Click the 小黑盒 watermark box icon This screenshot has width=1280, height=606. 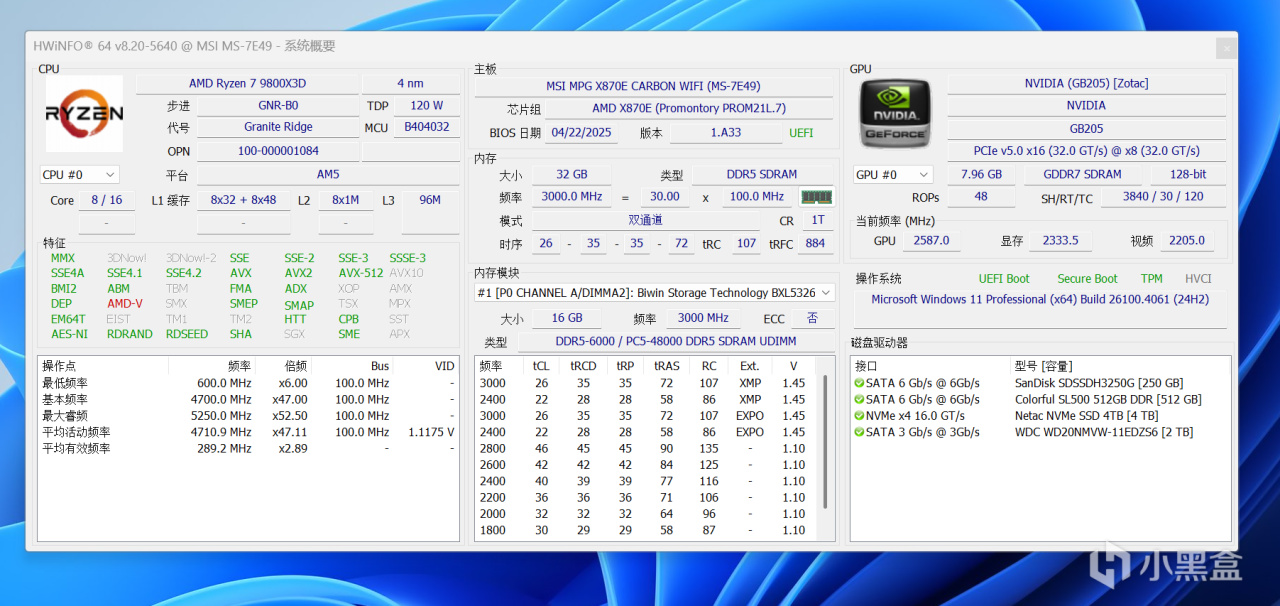[x=1110, y=567]
